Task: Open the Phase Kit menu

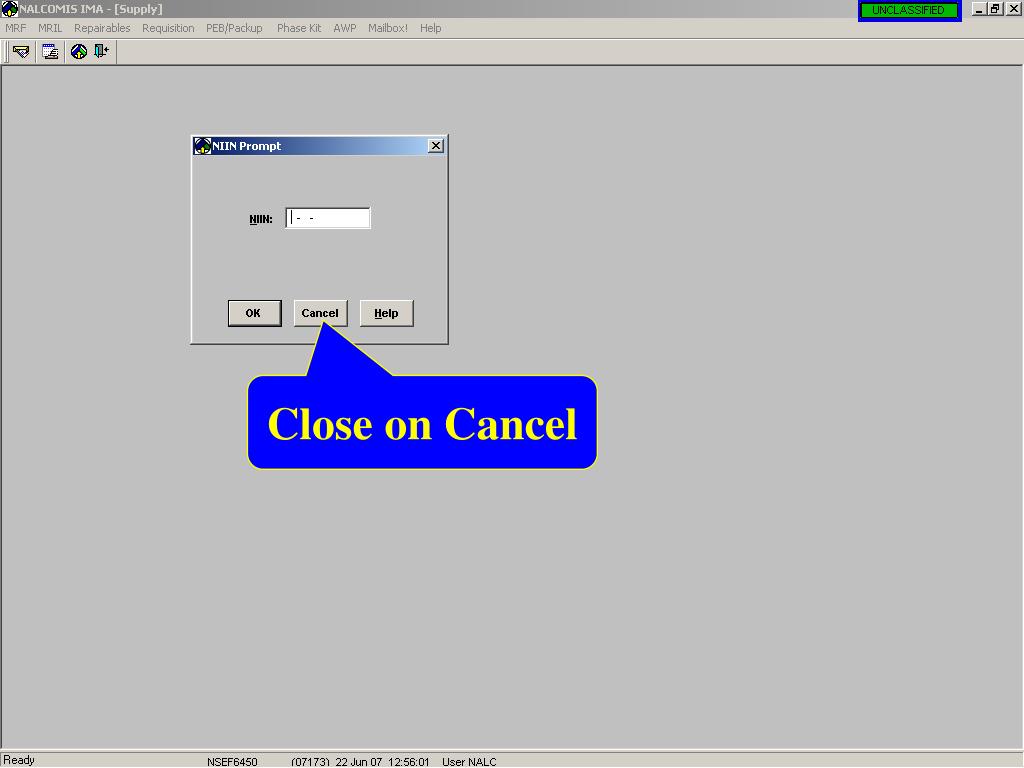Action: coord(298,28)
